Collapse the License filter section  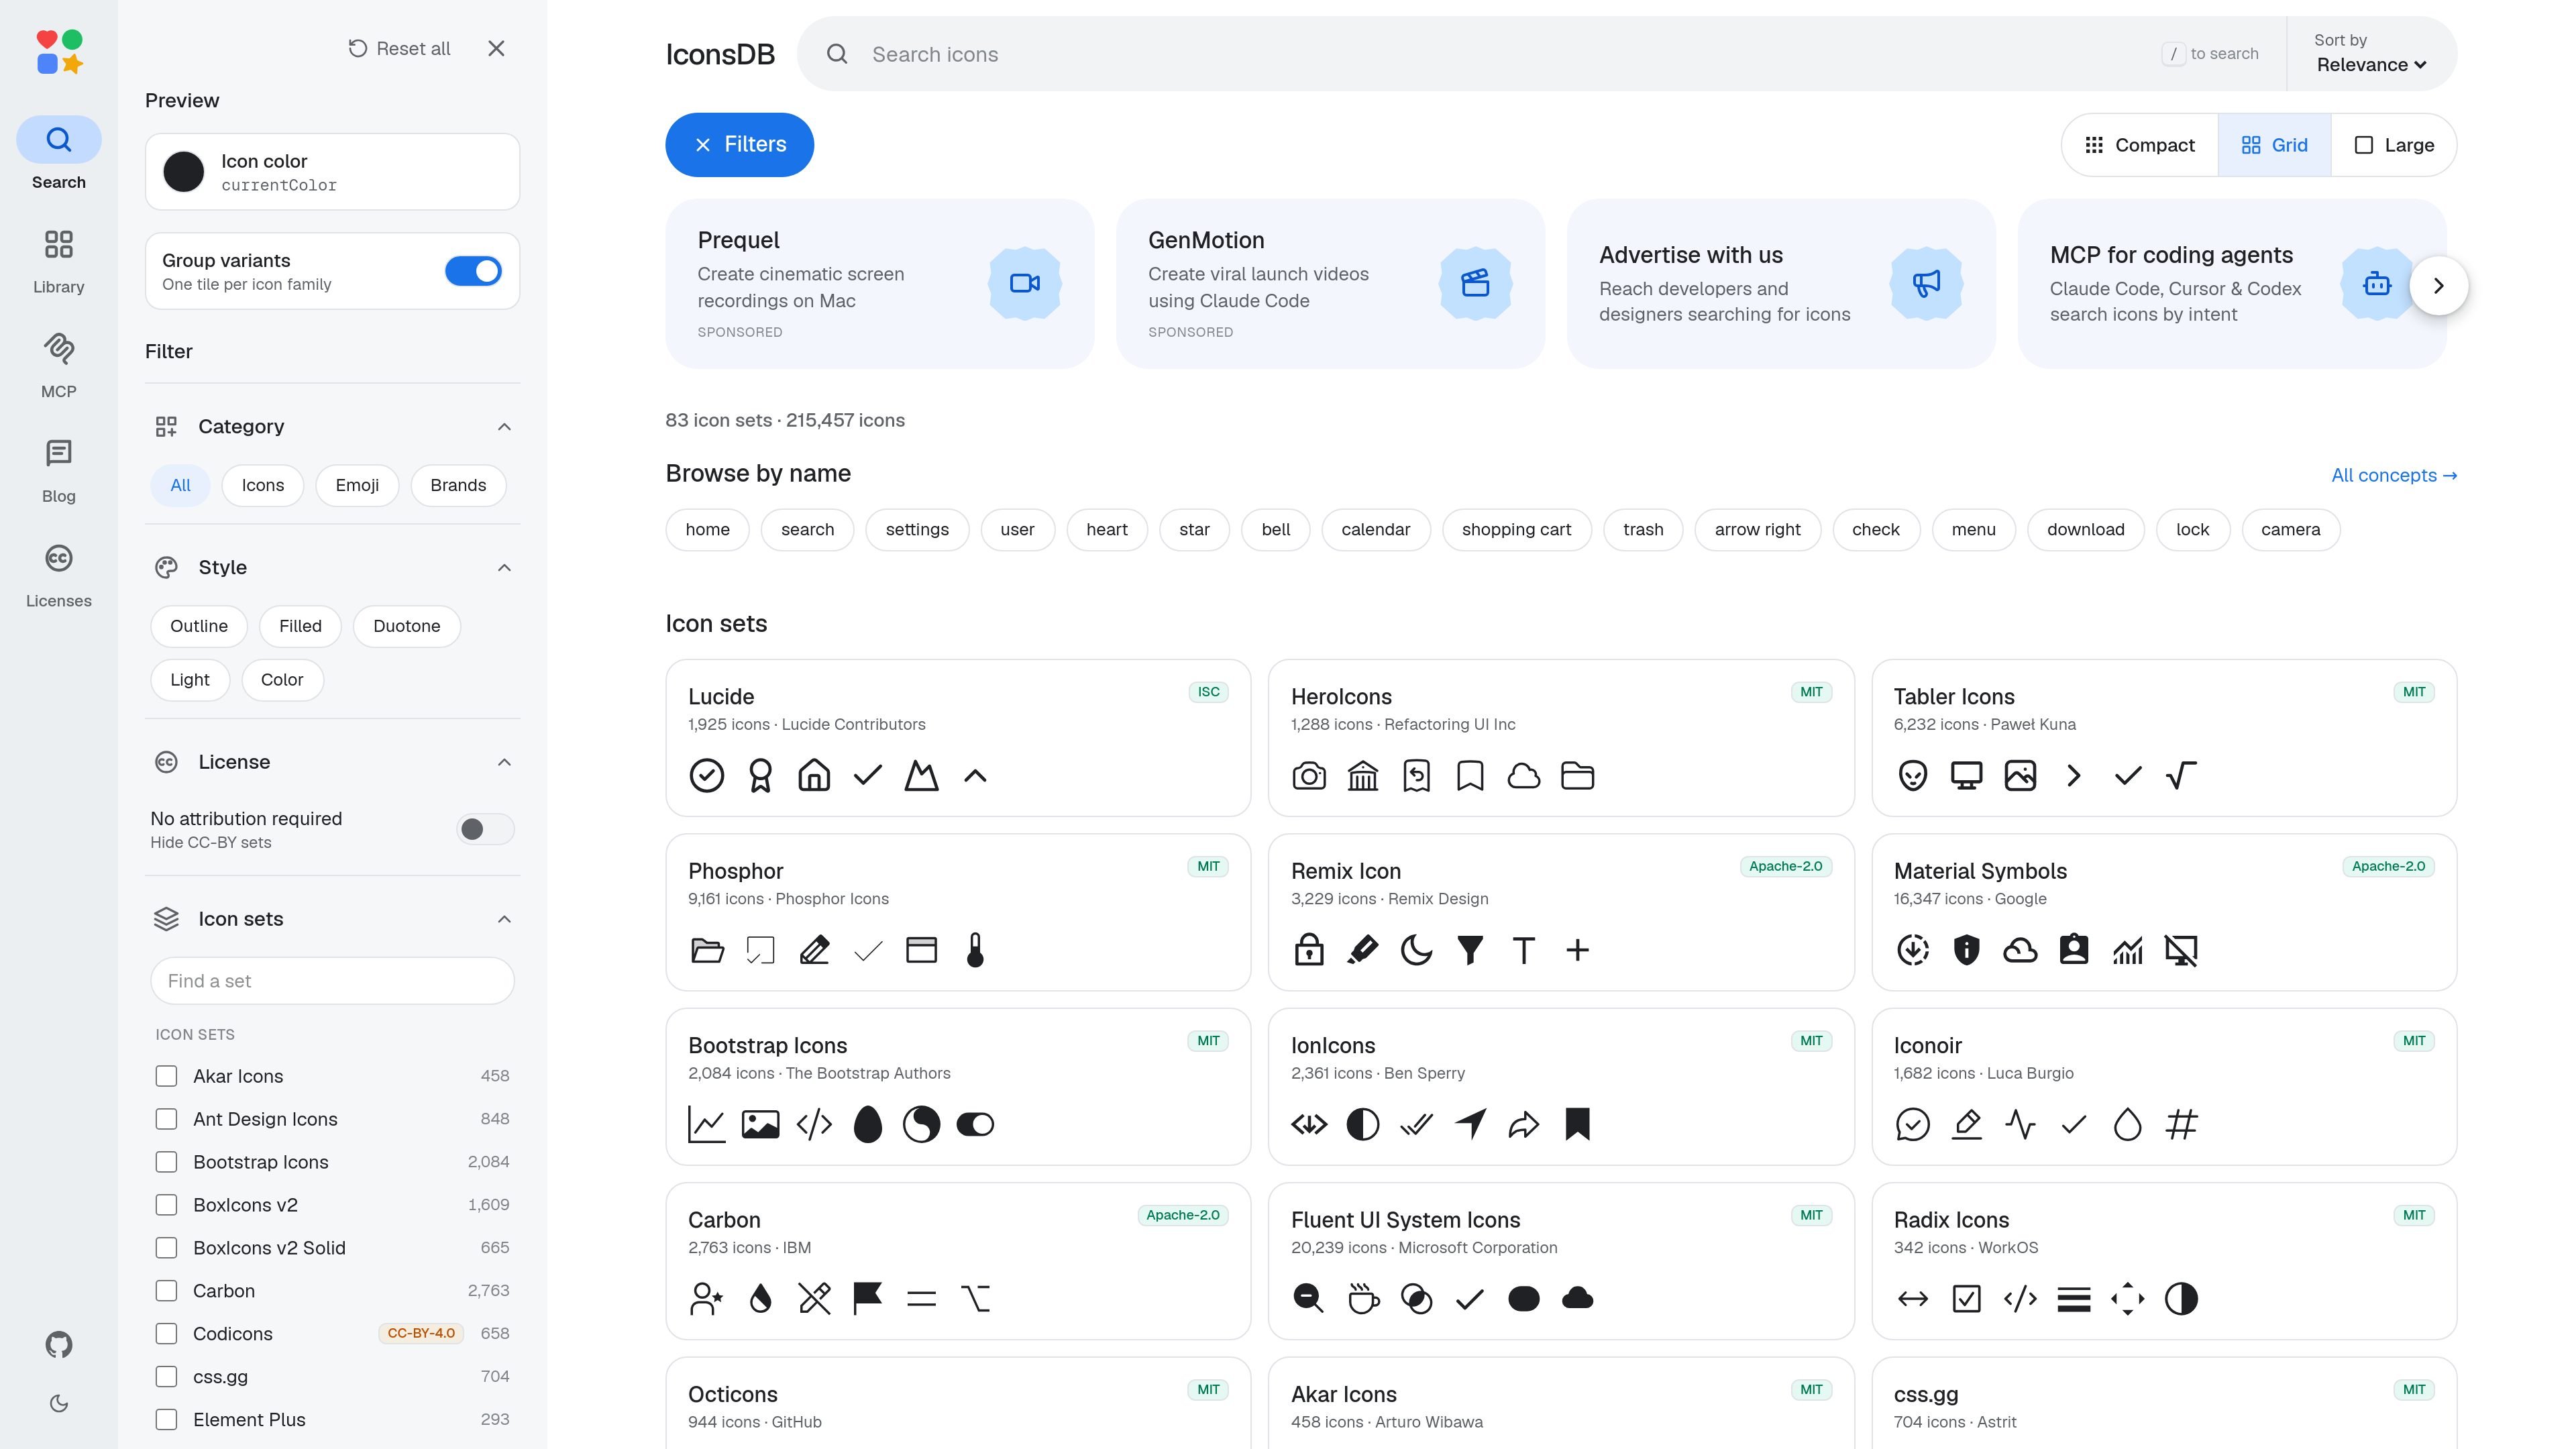tap(504, 762)
